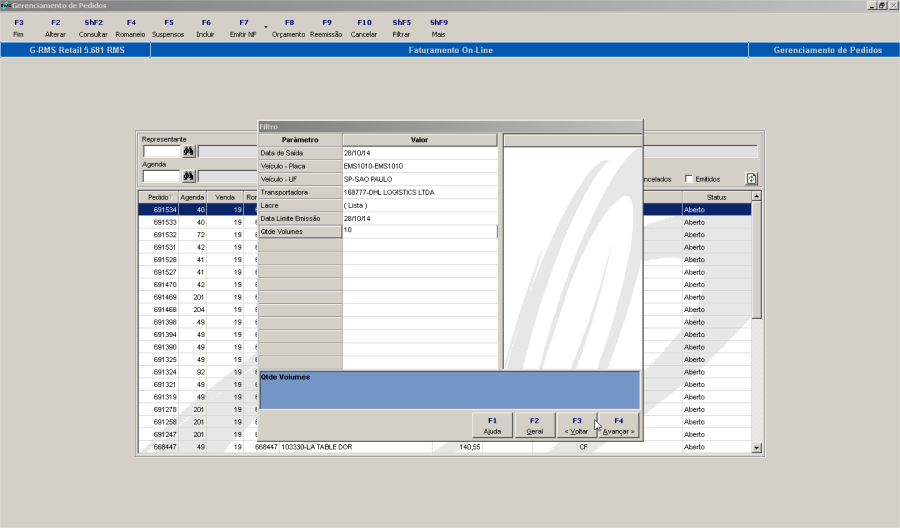Click the green refresh icon beside Emitidos

751,179
